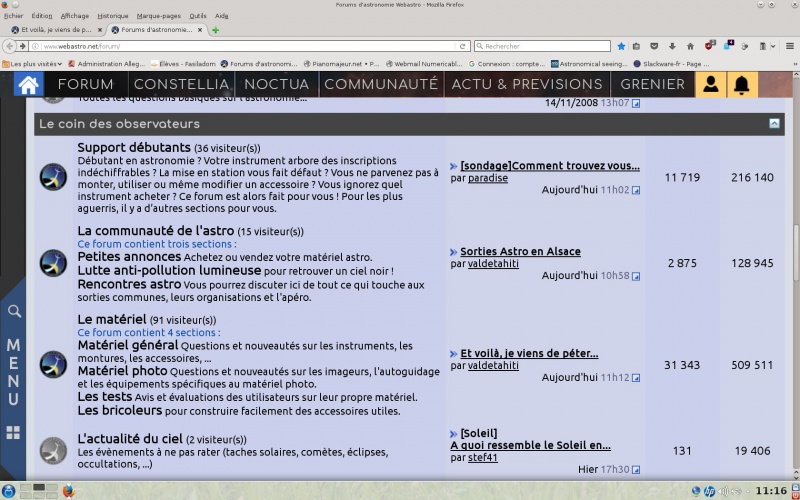
Task: Close the 'Et voilà, je viens de p...' tab
Action: [x=99, y=30]
